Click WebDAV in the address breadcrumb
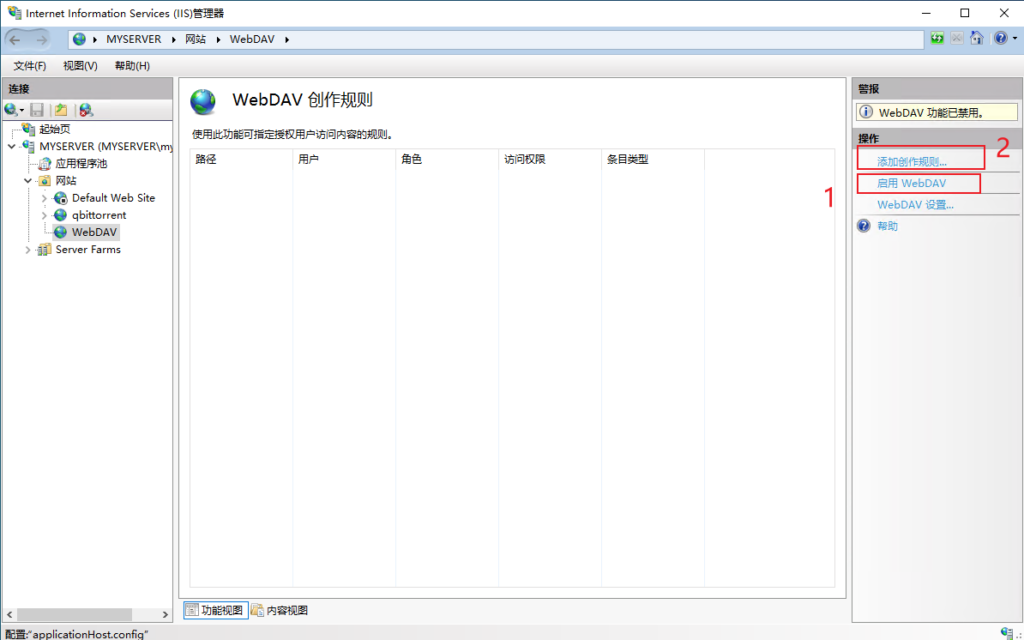 point(252,39)
